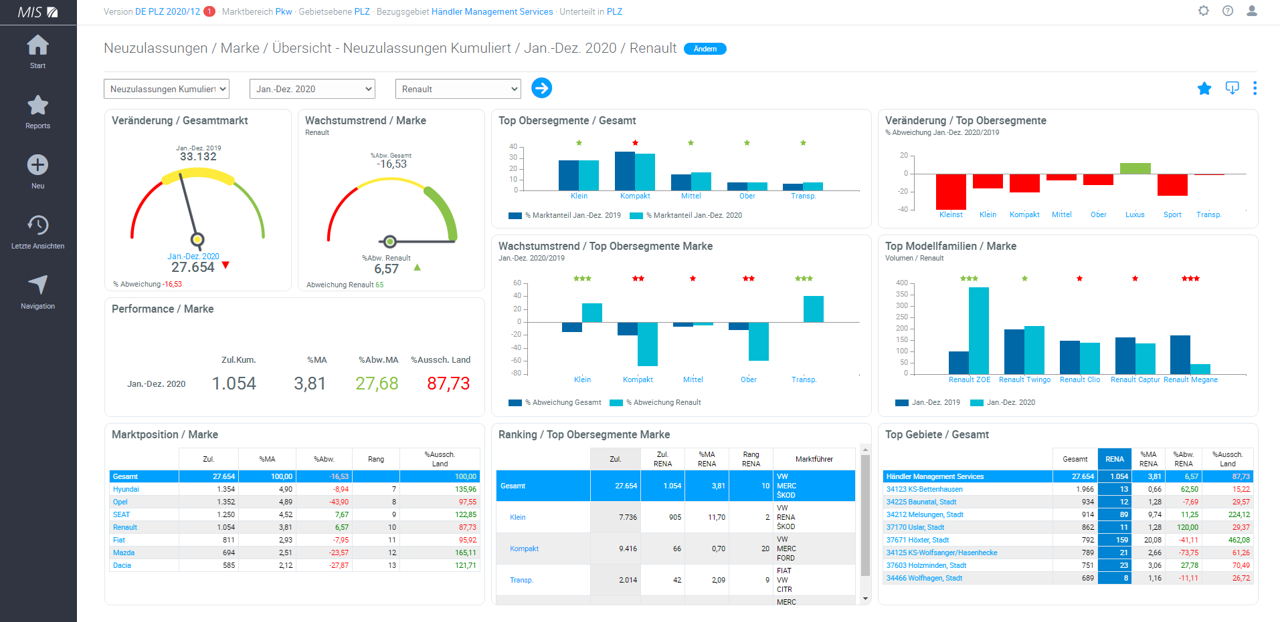
Task: Open the Renault brand dropdown
Action: [458, 89]
